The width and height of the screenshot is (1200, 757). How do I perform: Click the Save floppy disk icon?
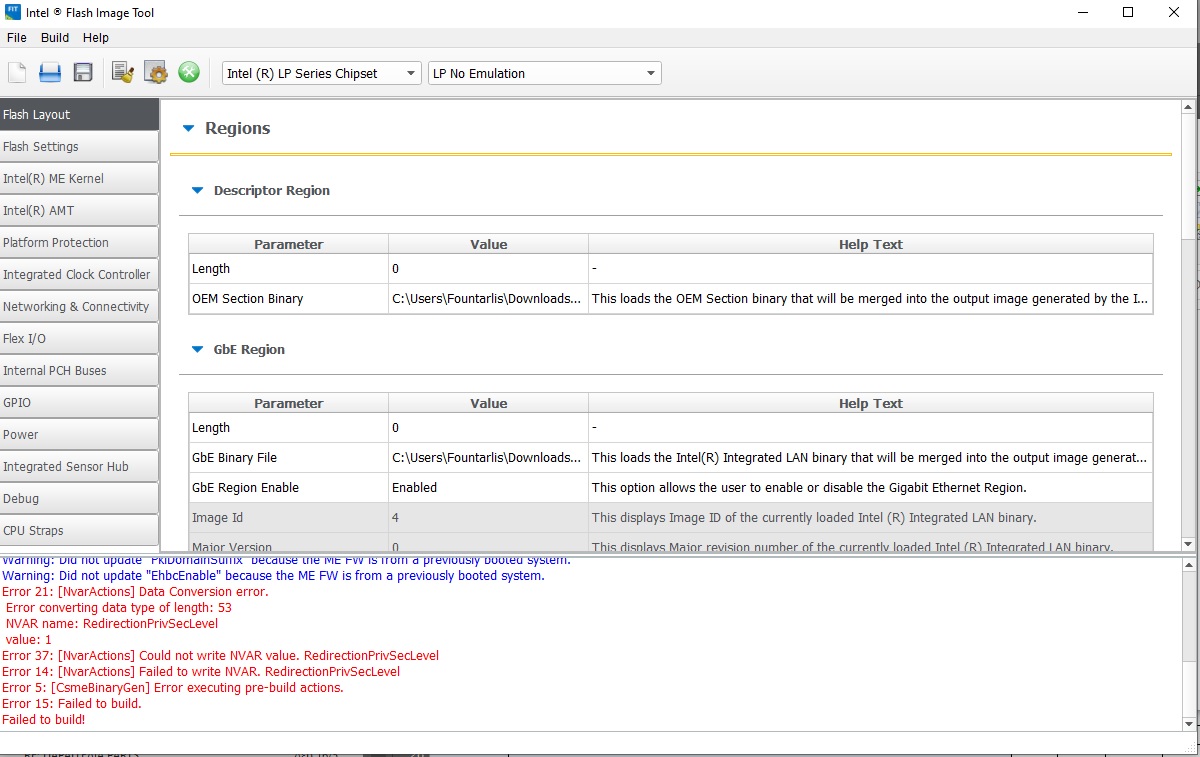point(83,73)
